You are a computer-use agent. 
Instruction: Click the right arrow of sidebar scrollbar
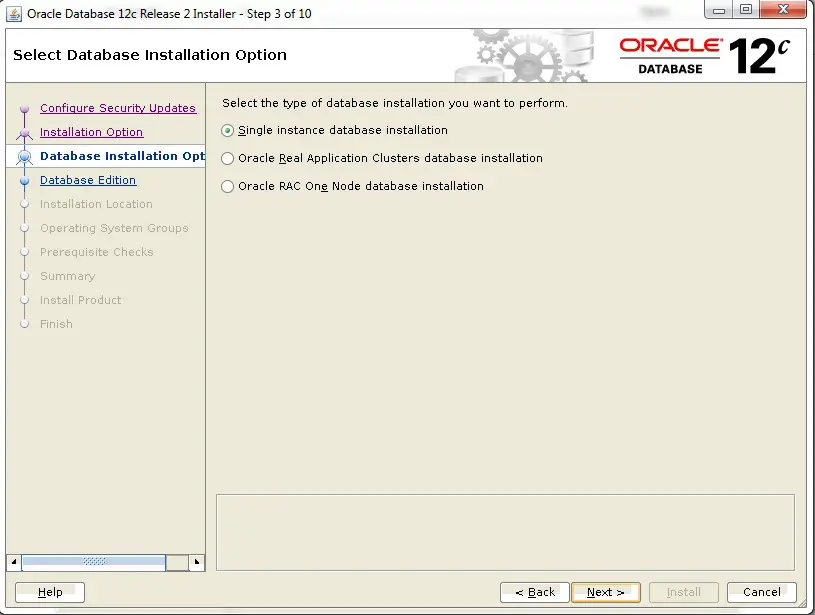[196, 562]
